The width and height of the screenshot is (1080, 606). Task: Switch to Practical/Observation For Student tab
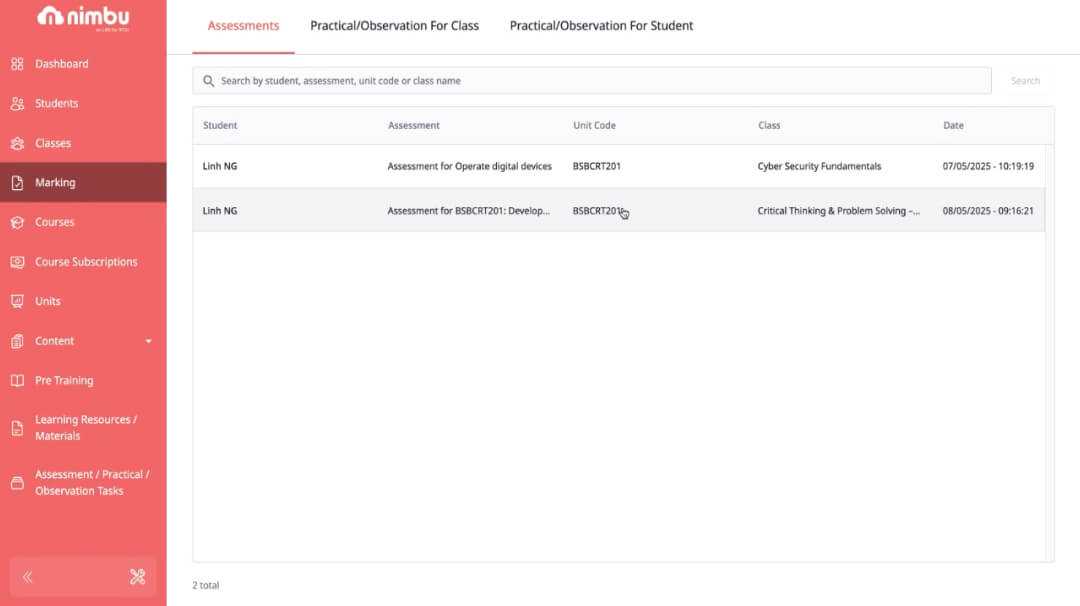pyautogui.click(x=601, y=26)
